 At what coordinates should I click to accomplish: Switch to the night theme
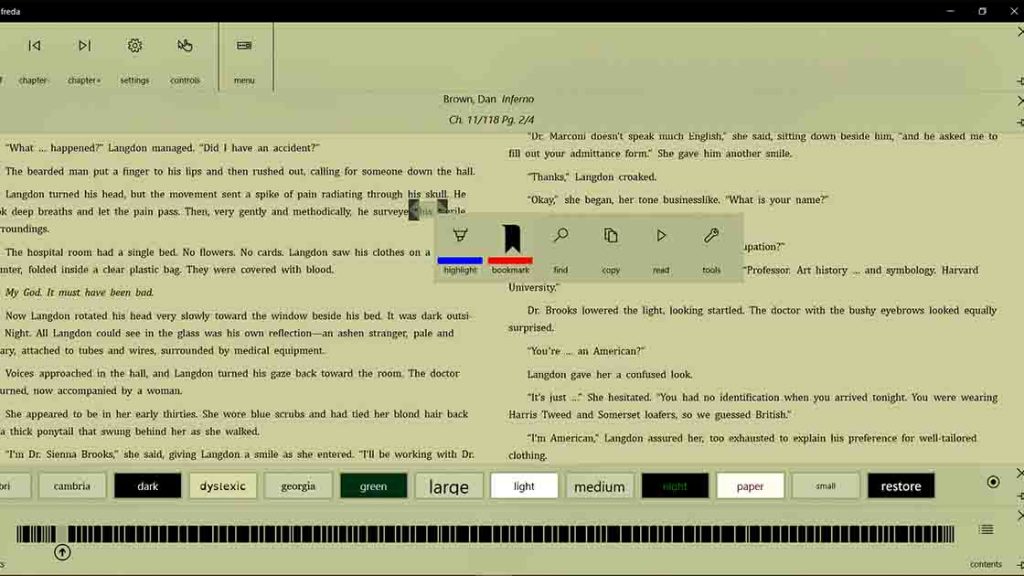coord(675,486)
